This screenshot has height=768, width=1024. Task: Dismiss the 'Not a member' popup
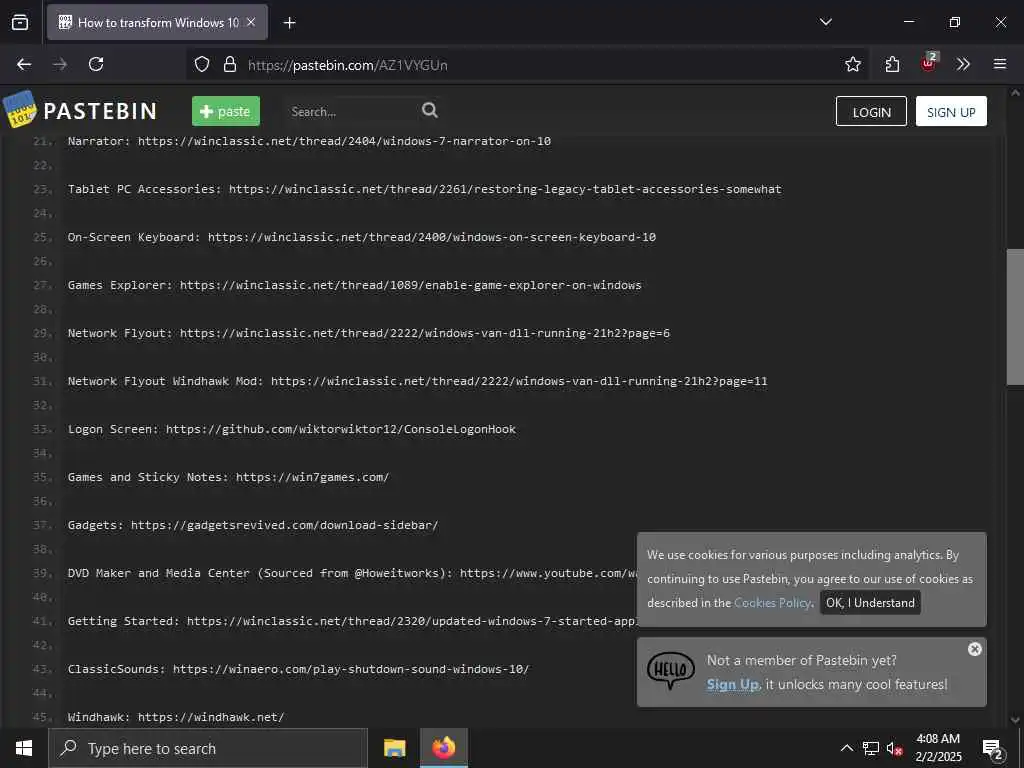pos(974,649)
